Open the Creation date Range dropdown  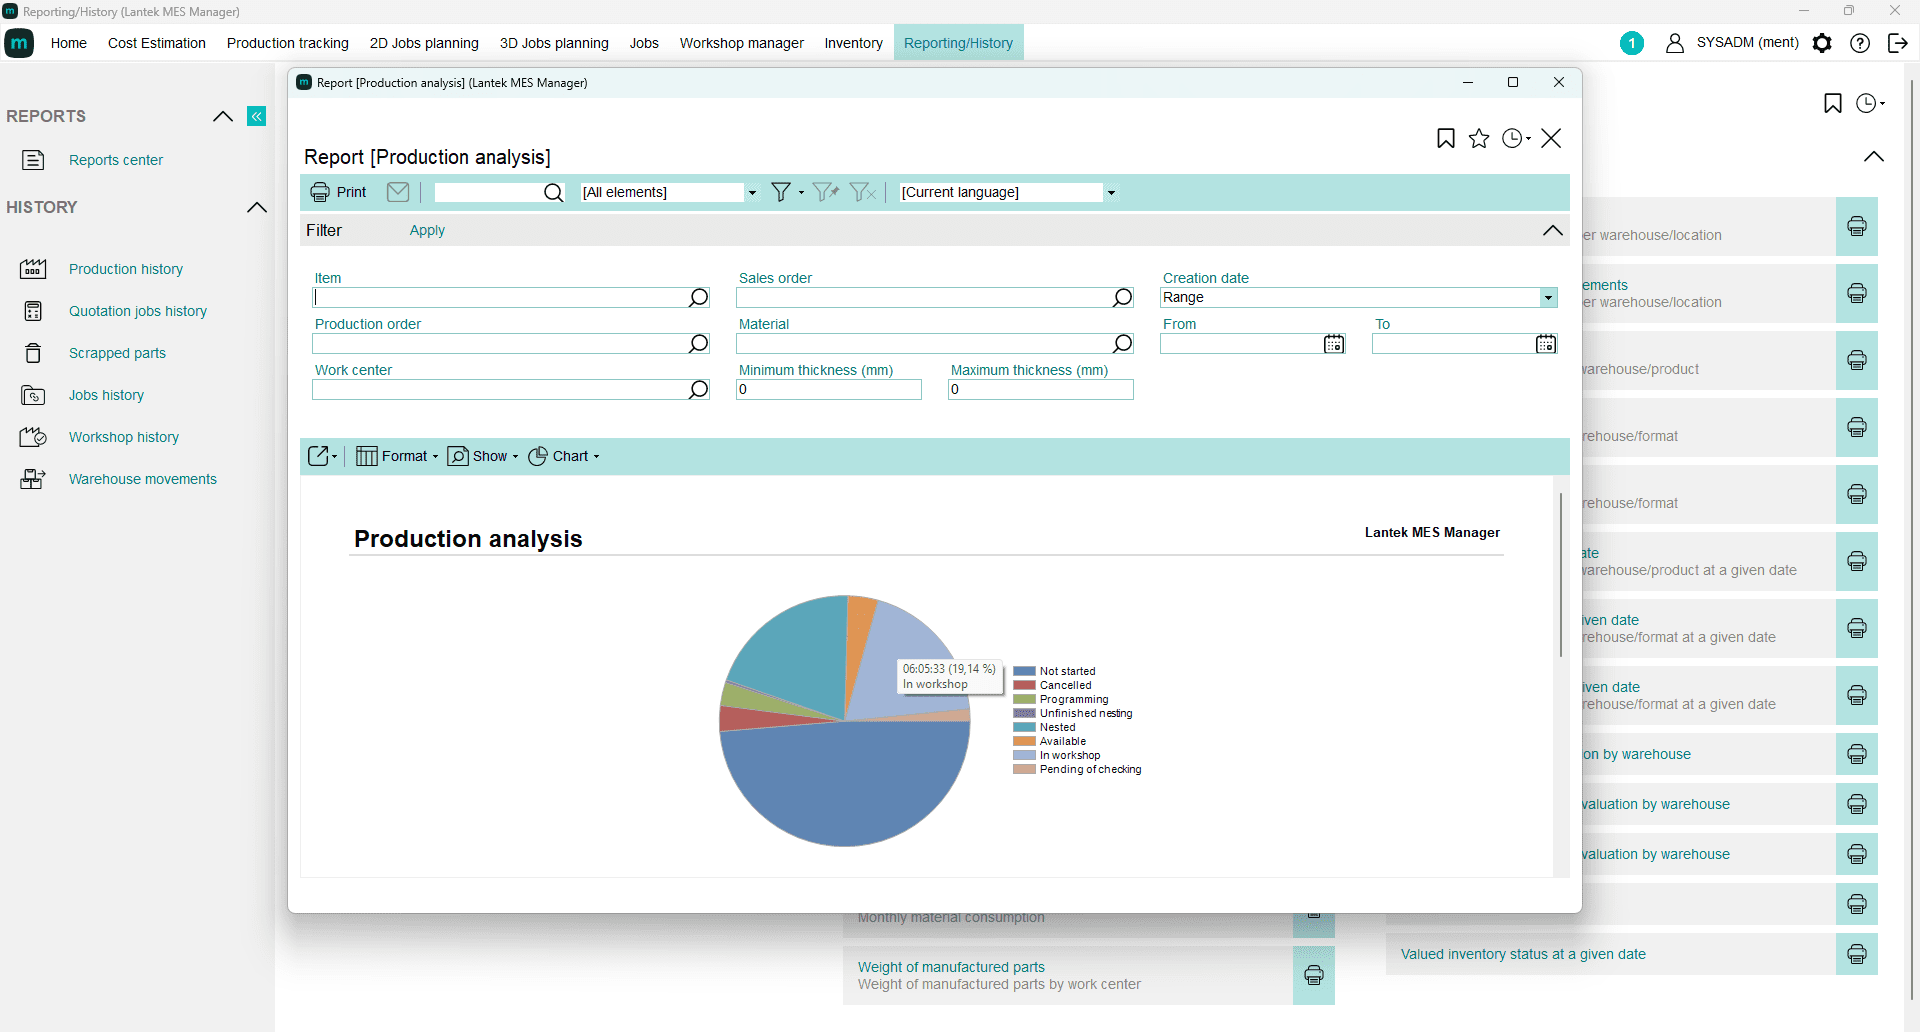point(1548,298)
